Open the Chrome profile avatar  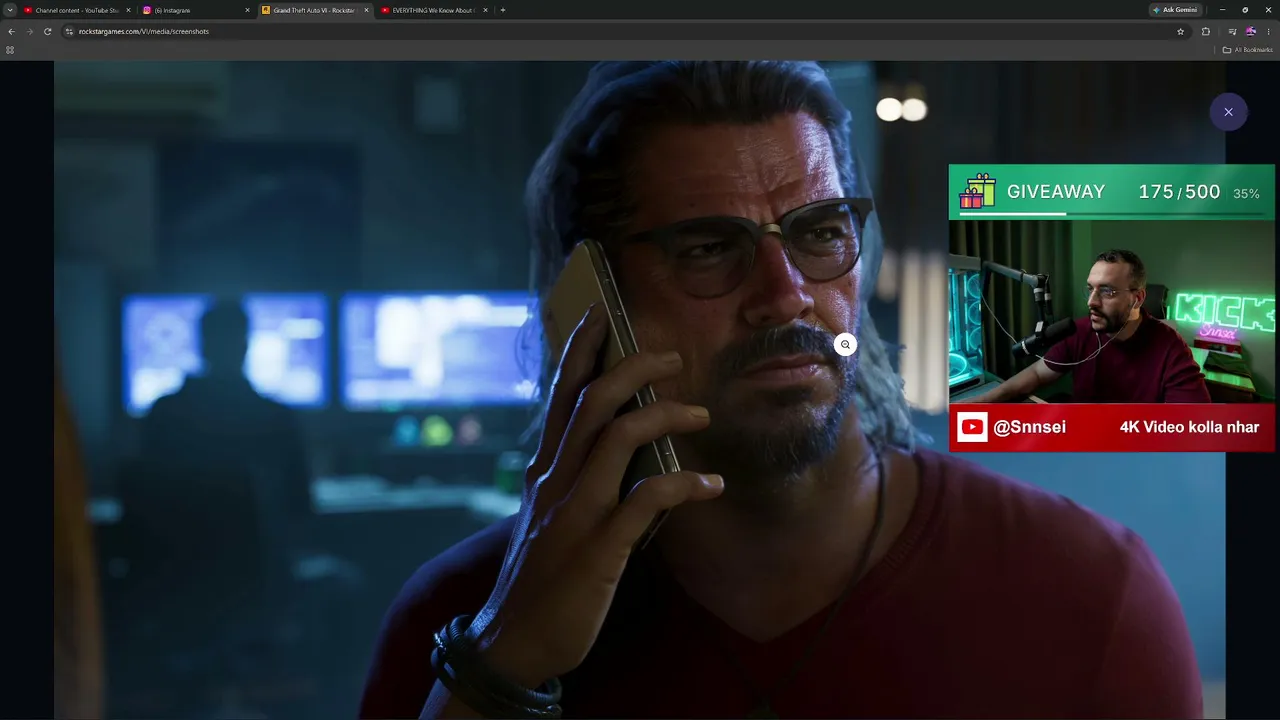click(x=1250, y=31)
